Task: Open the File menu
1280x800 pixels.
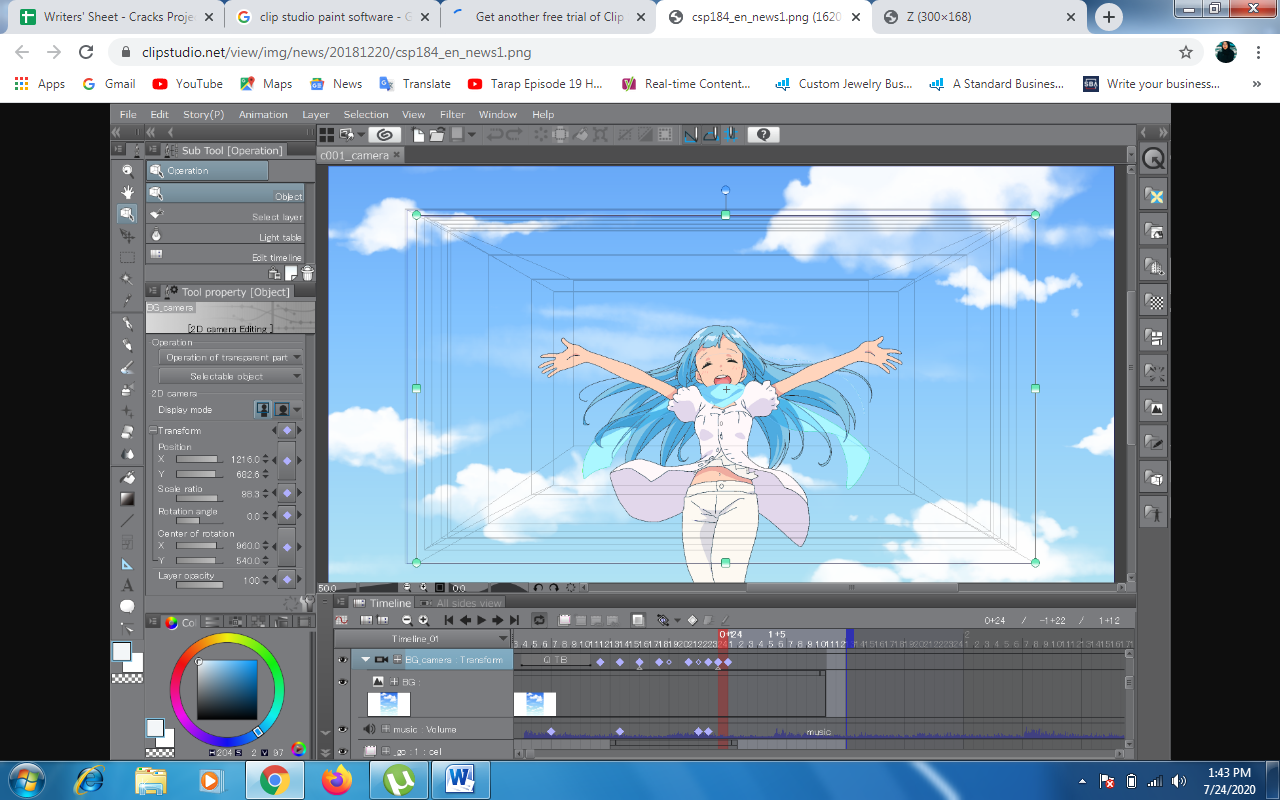Action: point(128,114)
